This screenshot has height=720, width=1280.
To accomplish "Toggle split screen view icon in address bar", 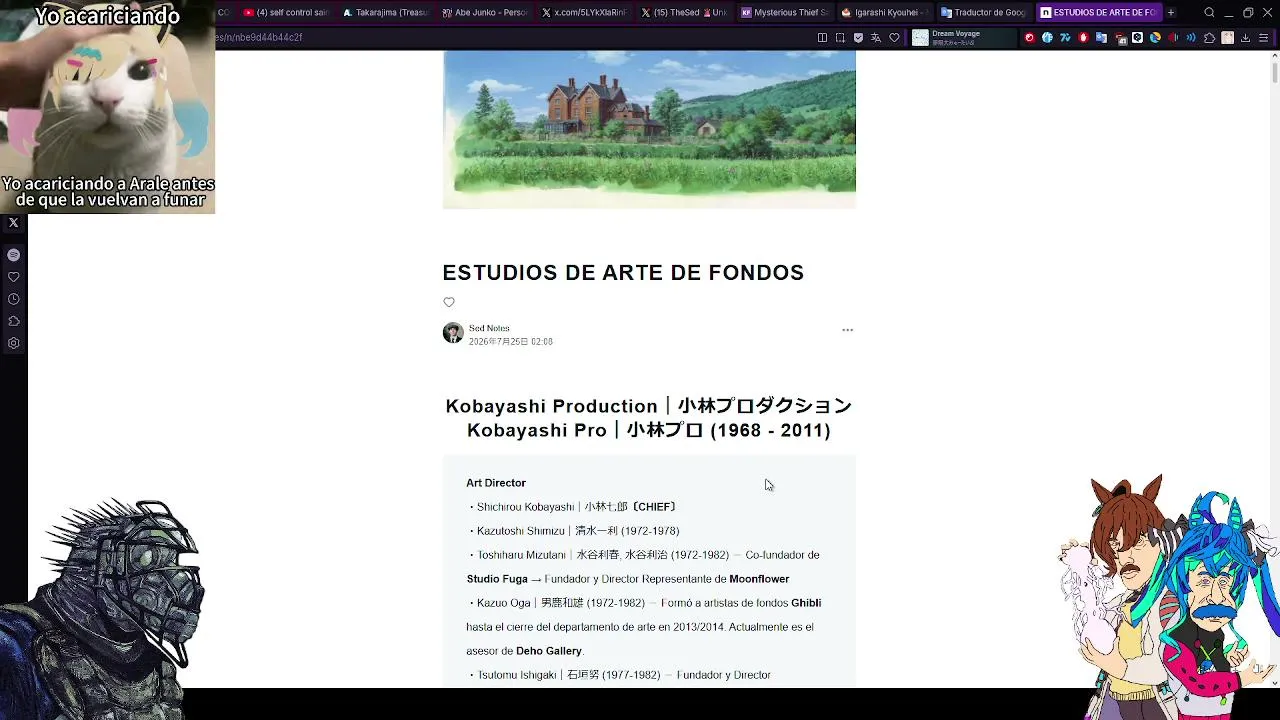I will 822,38.
